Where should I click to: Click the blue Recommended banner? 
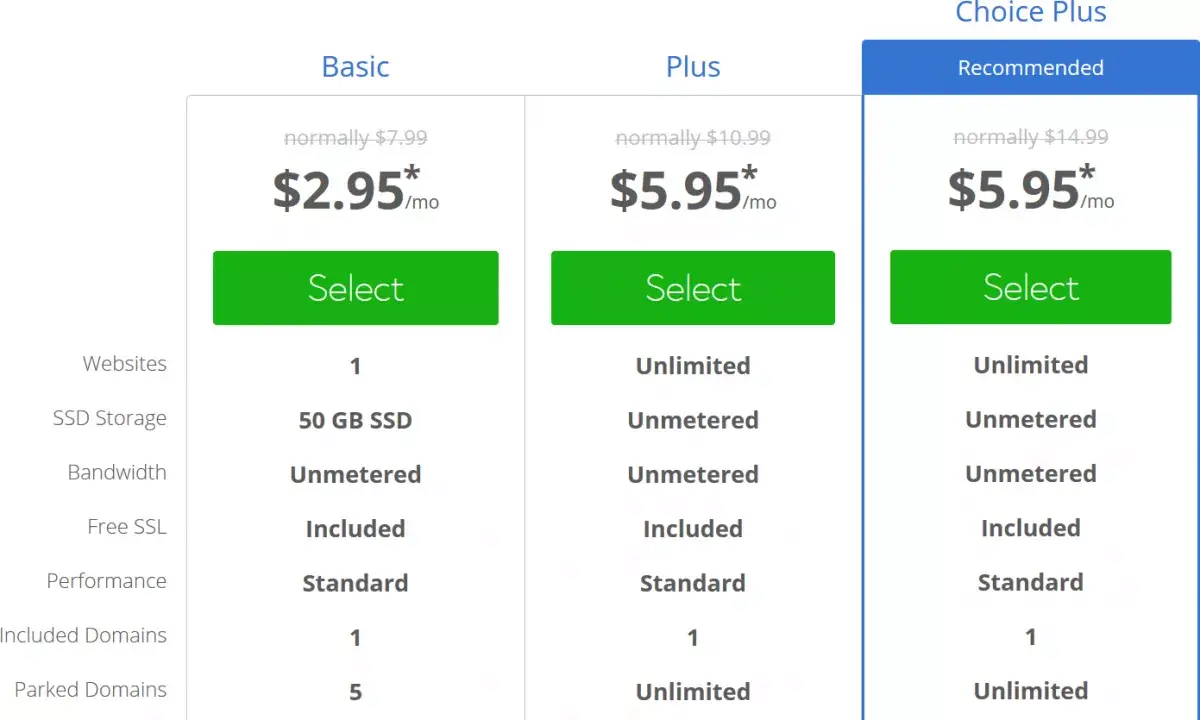point(1030,68)
